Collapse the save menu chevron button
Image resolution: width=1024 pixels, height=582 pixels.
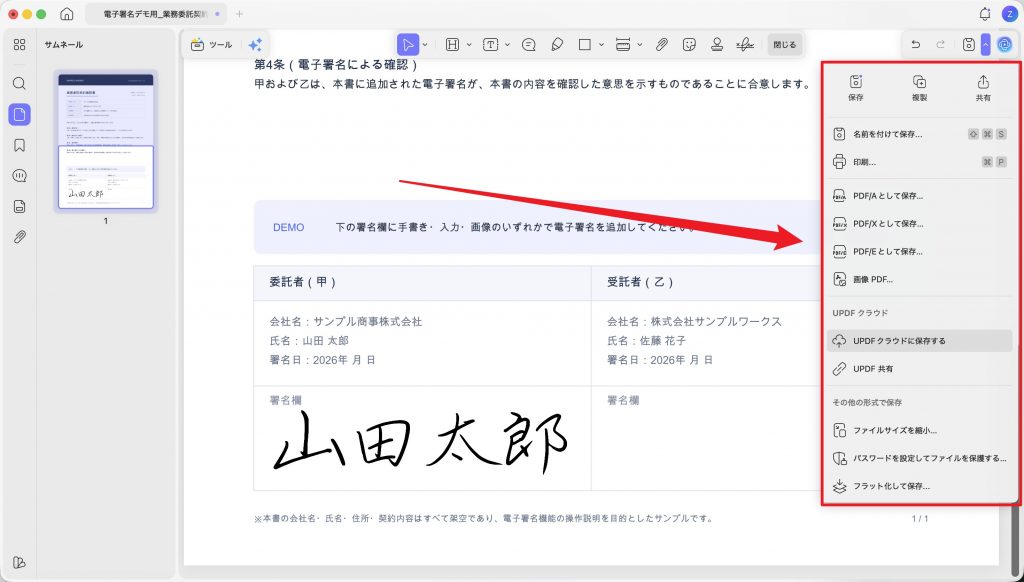click(x=985, y=44)
